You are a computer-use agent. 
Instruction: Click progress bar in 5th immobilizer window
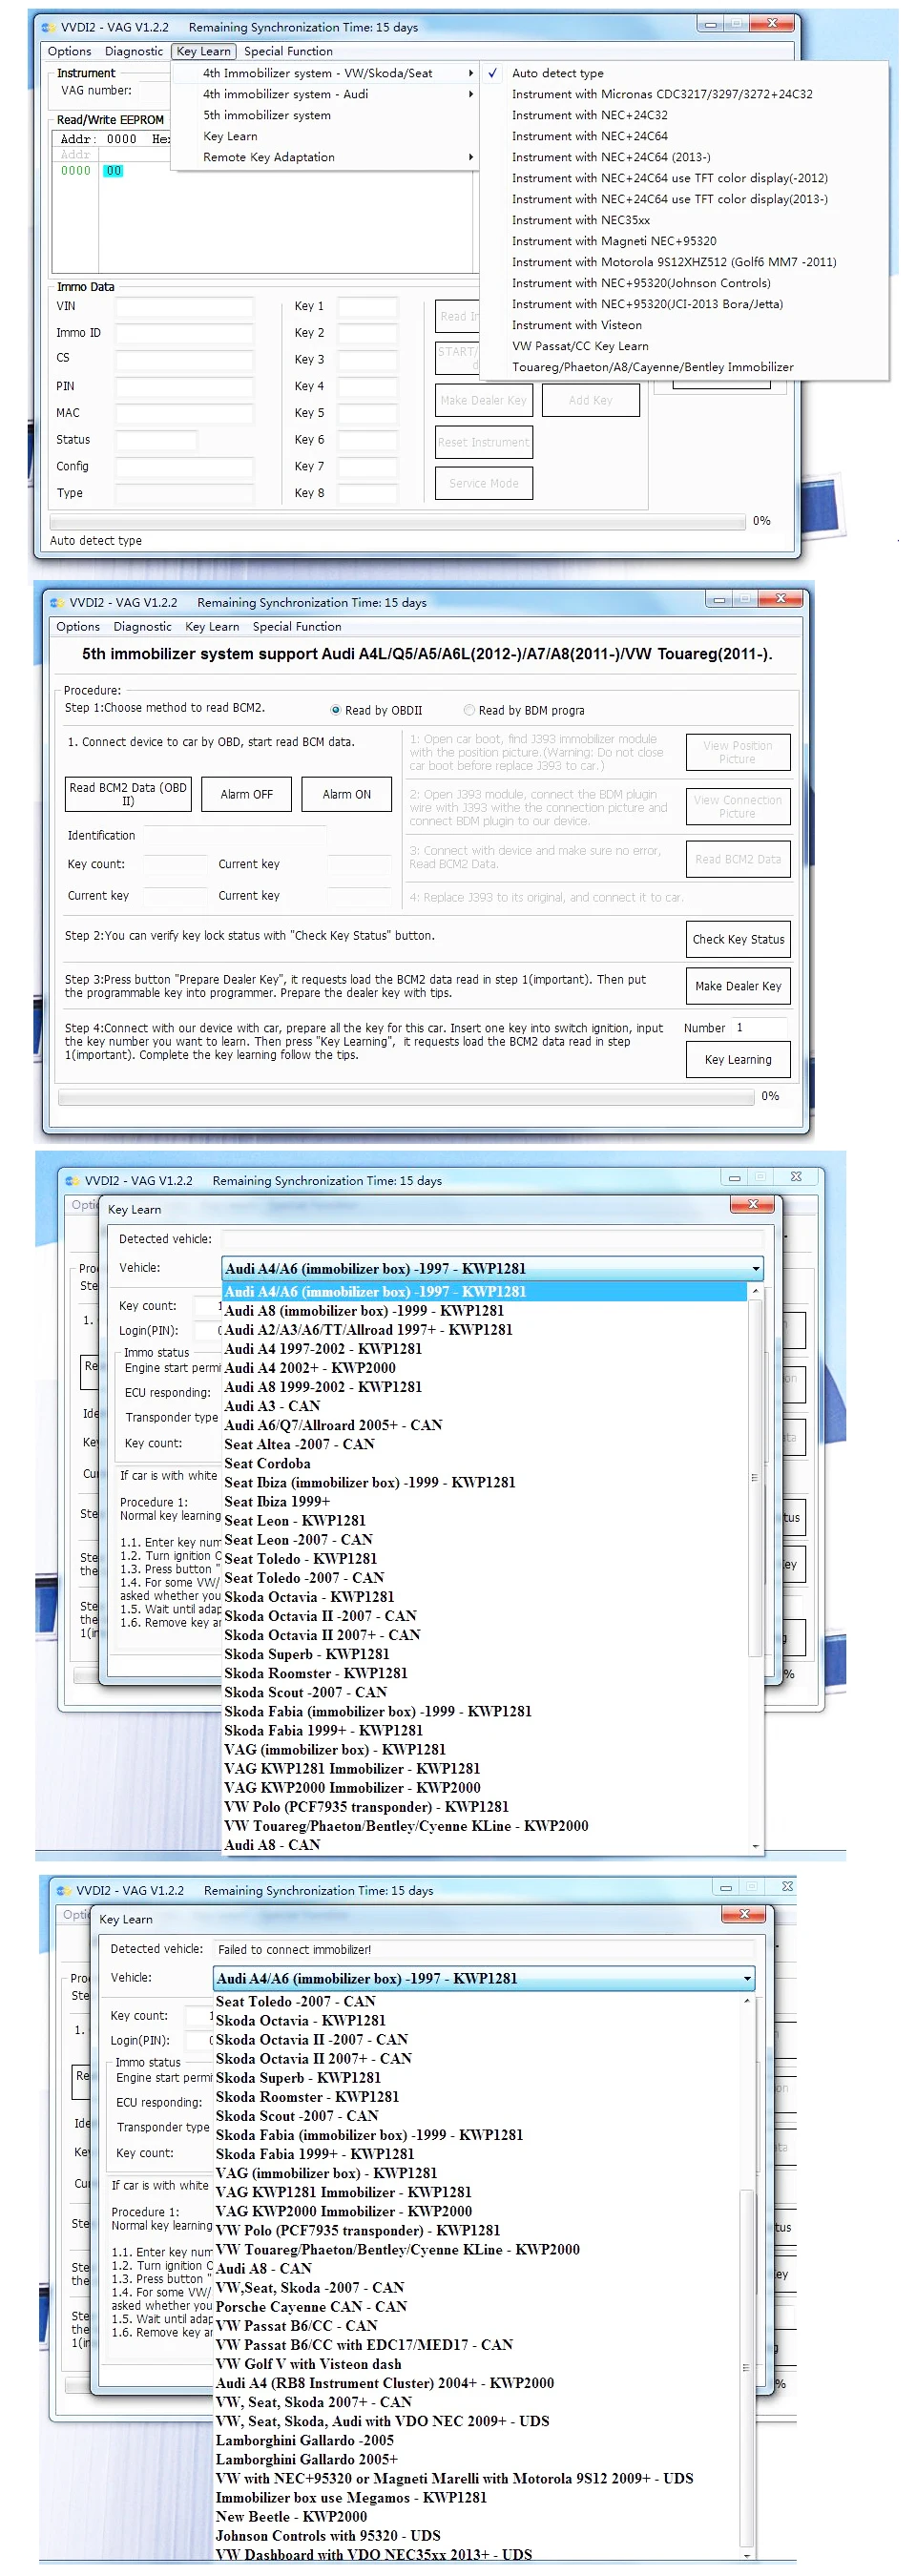[x=406, y=1098]
